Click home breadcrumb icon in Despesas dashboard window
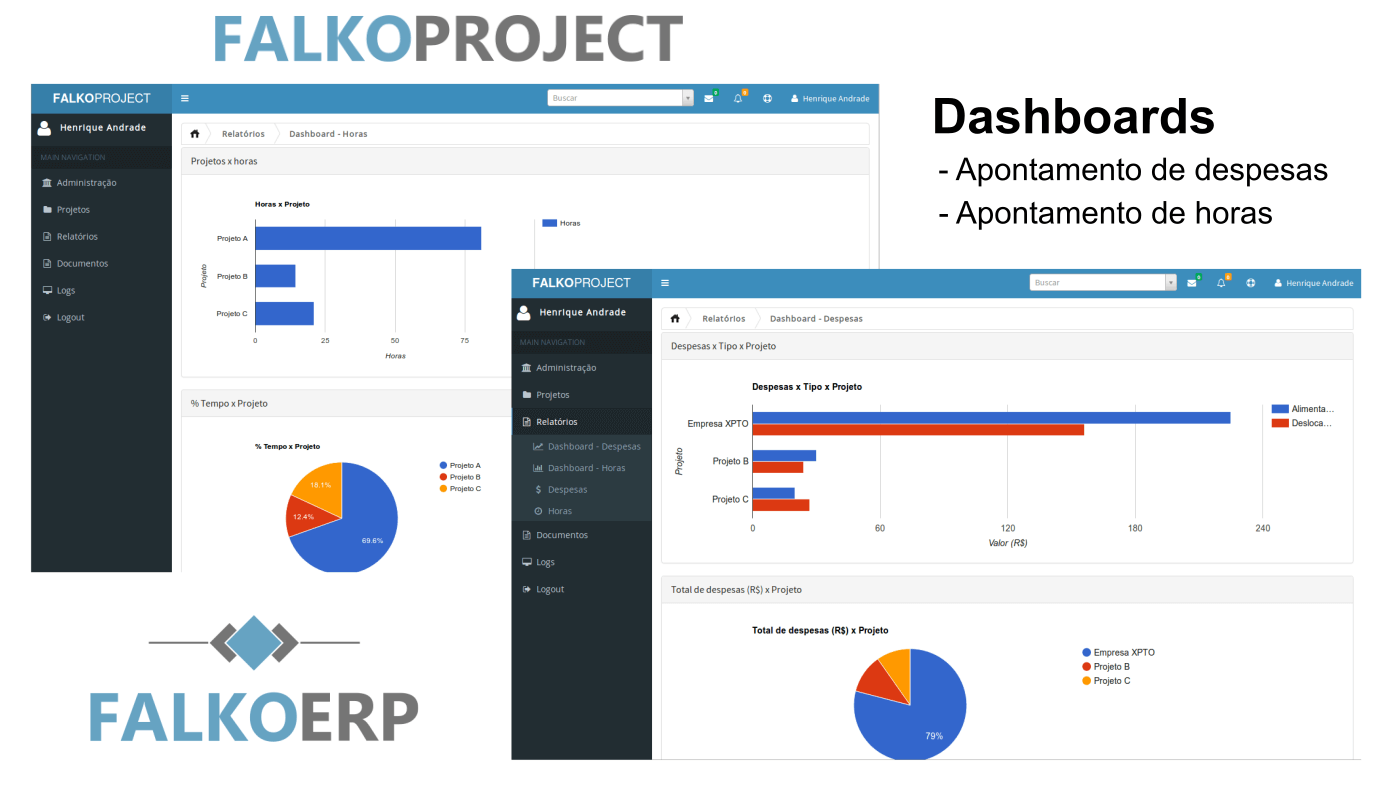Viewport: 1400px width, 788px height. pyautogui.click(x=675, y=318)
